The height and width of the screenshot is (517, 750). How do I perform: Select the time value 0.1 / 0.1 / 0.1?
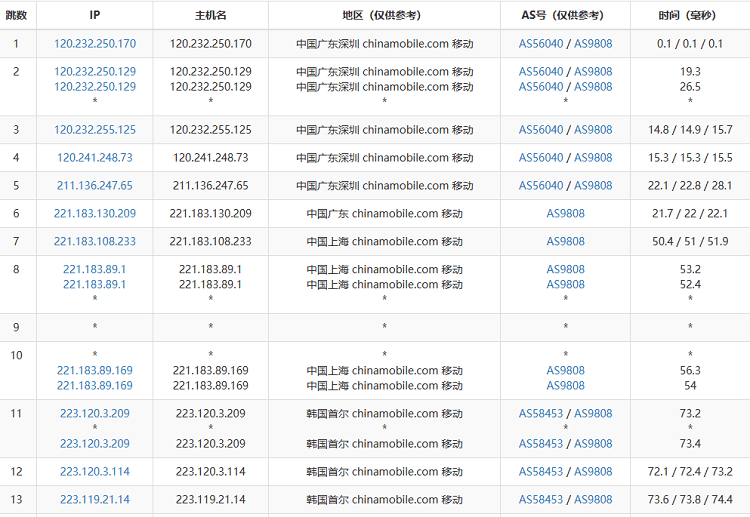click(690, 44)
